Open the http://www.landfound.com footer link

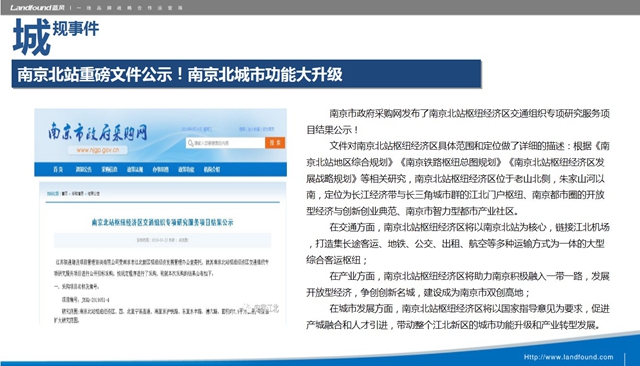(x=569, y=357)
